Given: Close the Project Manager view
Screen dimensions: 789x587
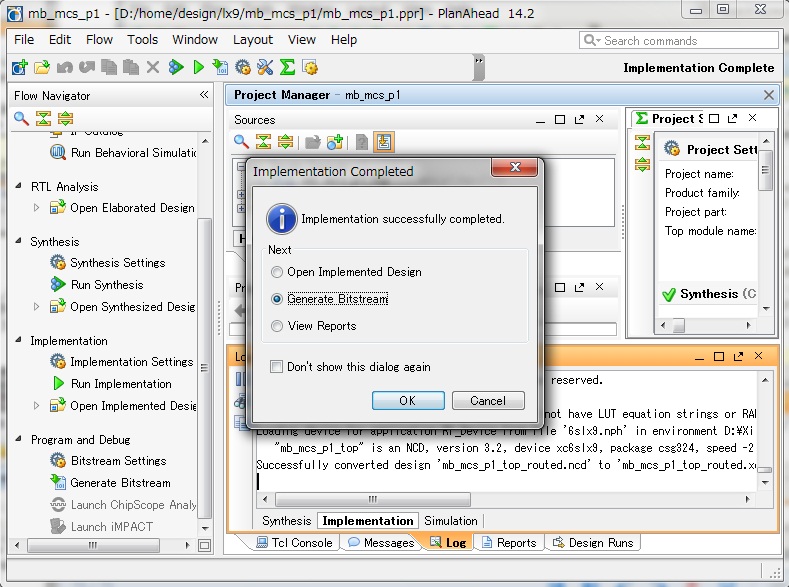Looking at the screenshot, I should [769, 95].
